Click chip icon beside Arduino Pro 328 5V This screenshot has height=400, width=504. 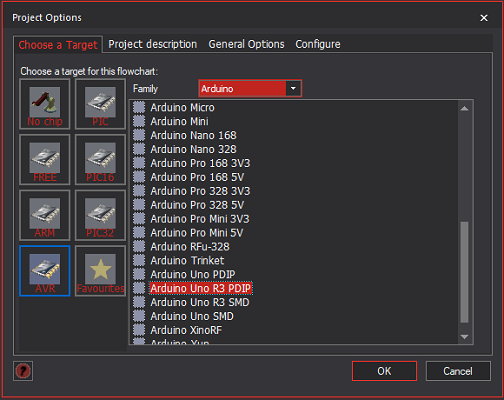139,205
